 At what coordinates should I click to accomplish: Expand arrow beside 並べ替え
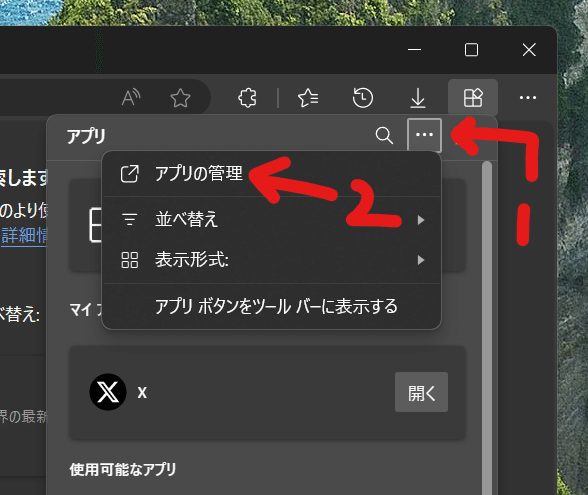(x=421, y=220)
